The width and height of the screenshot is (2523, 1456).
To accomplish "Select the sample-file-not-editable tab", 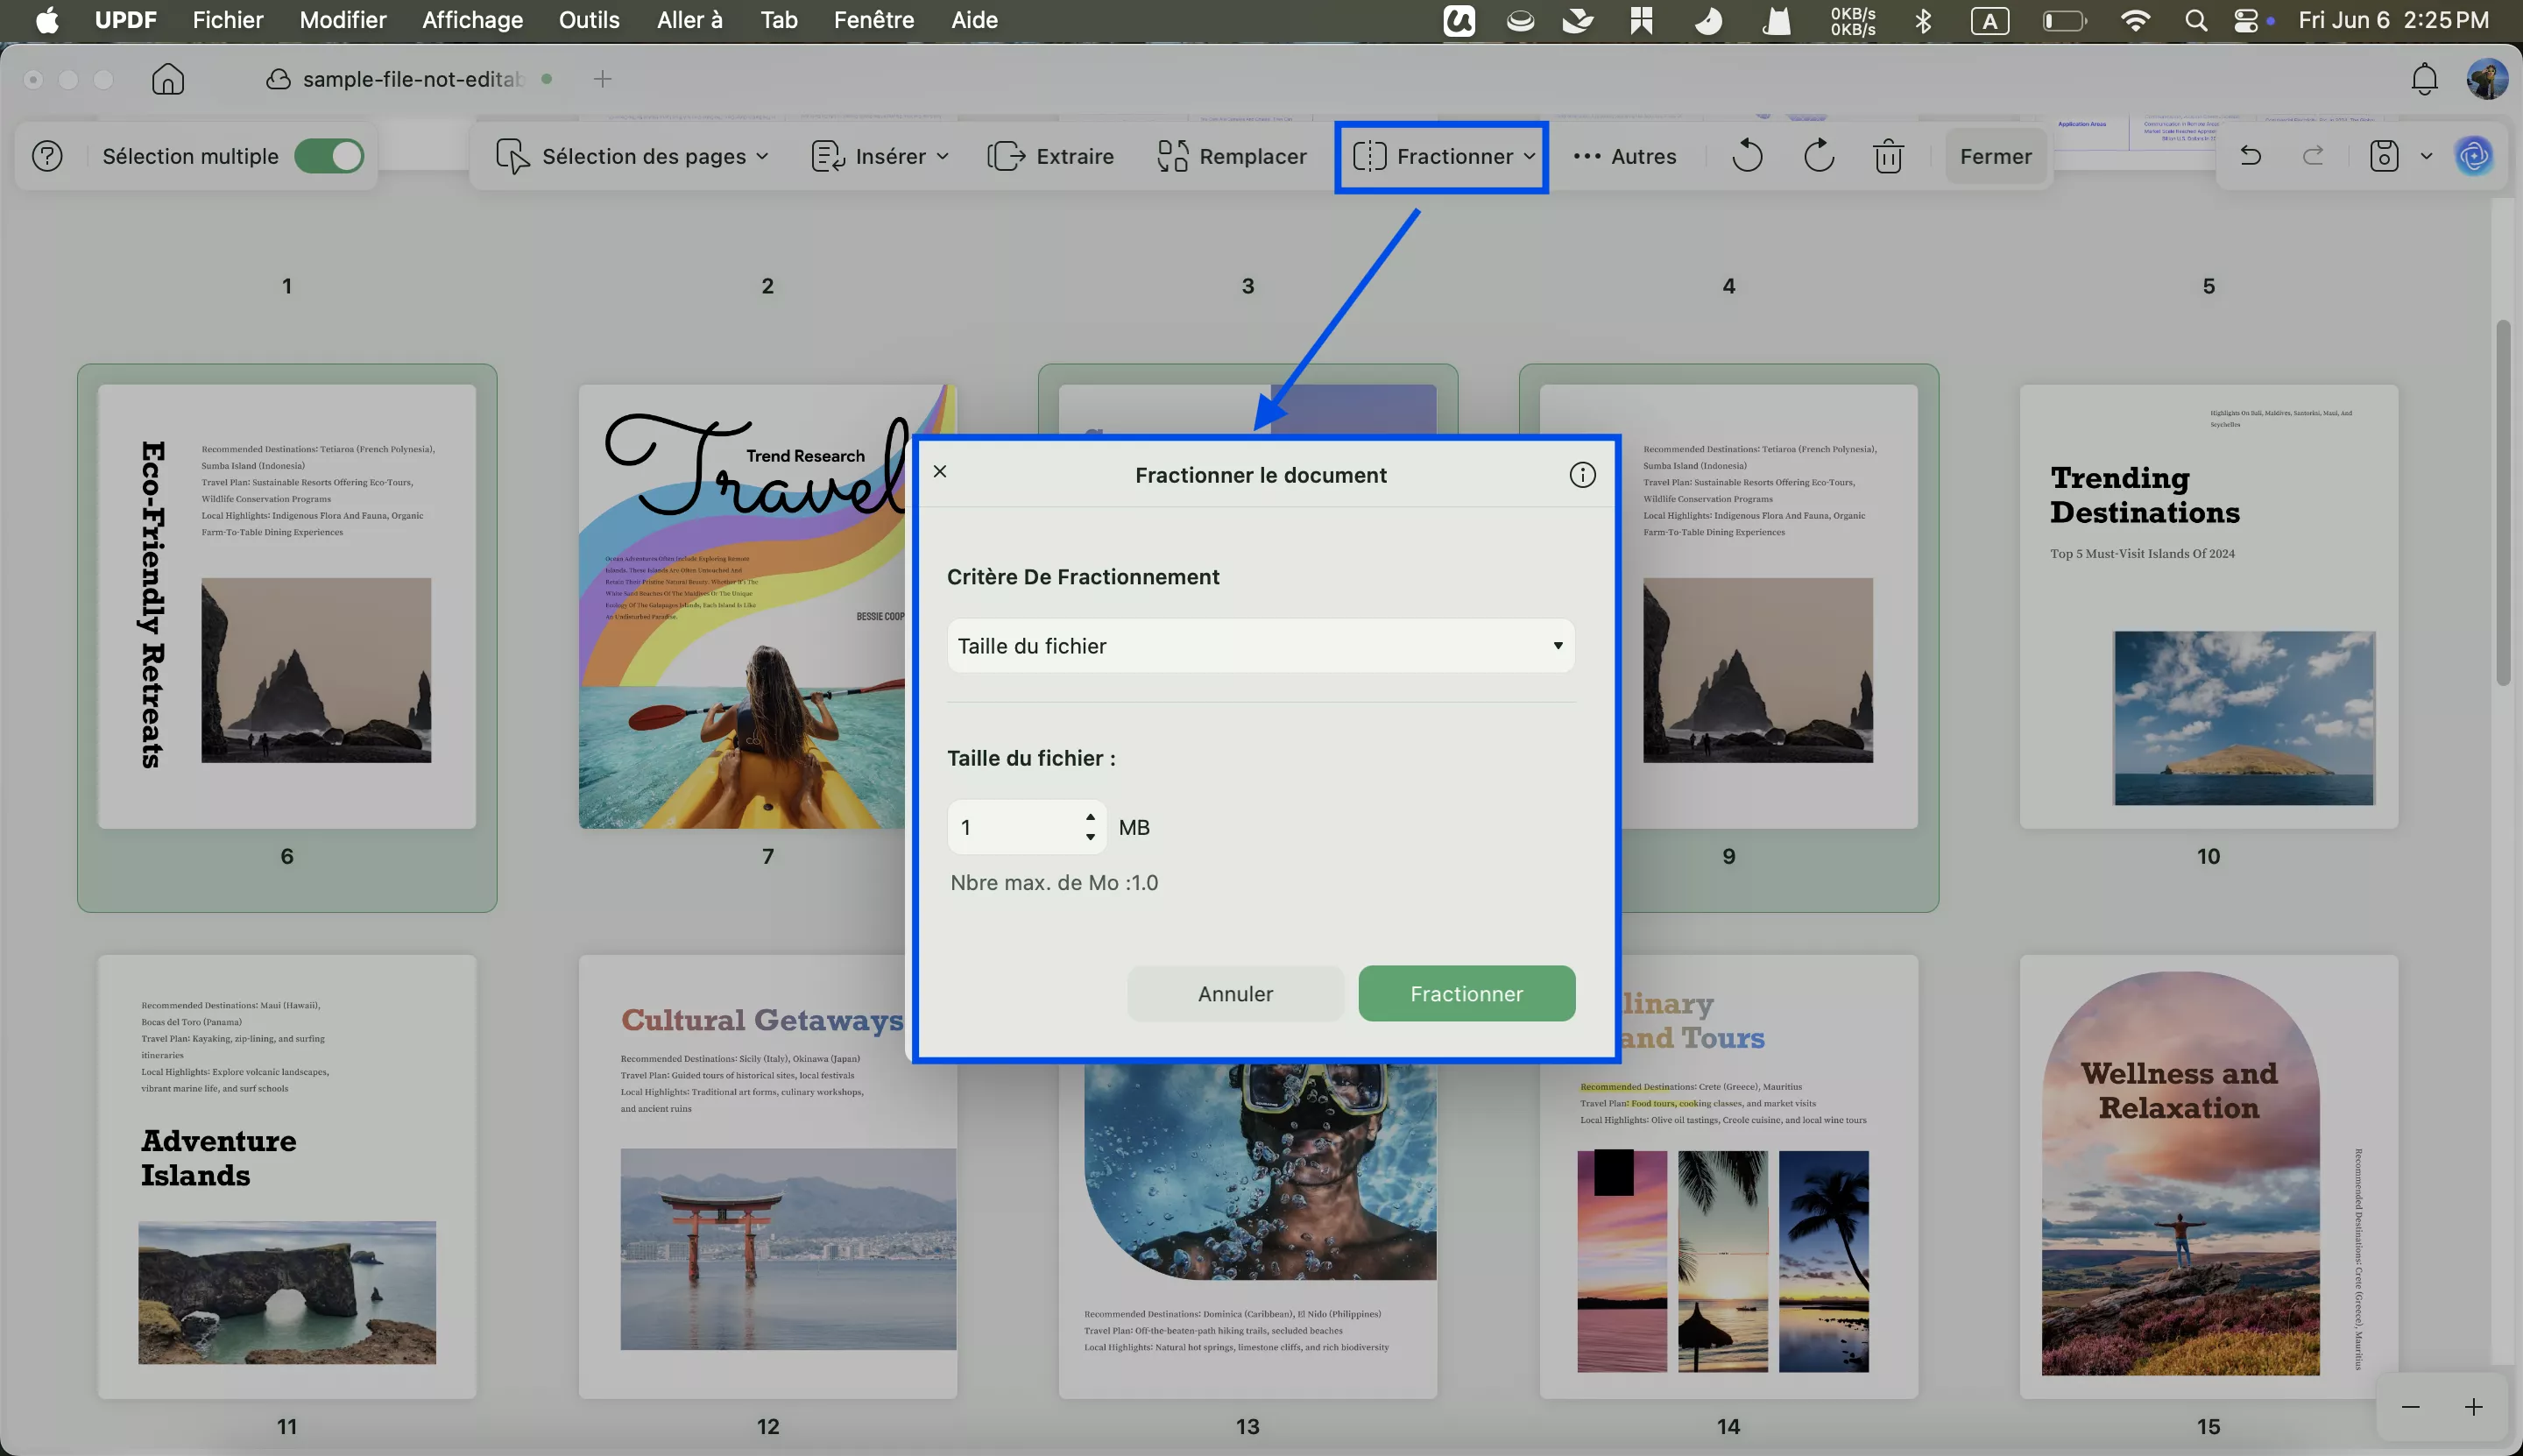I will (408, 79).
